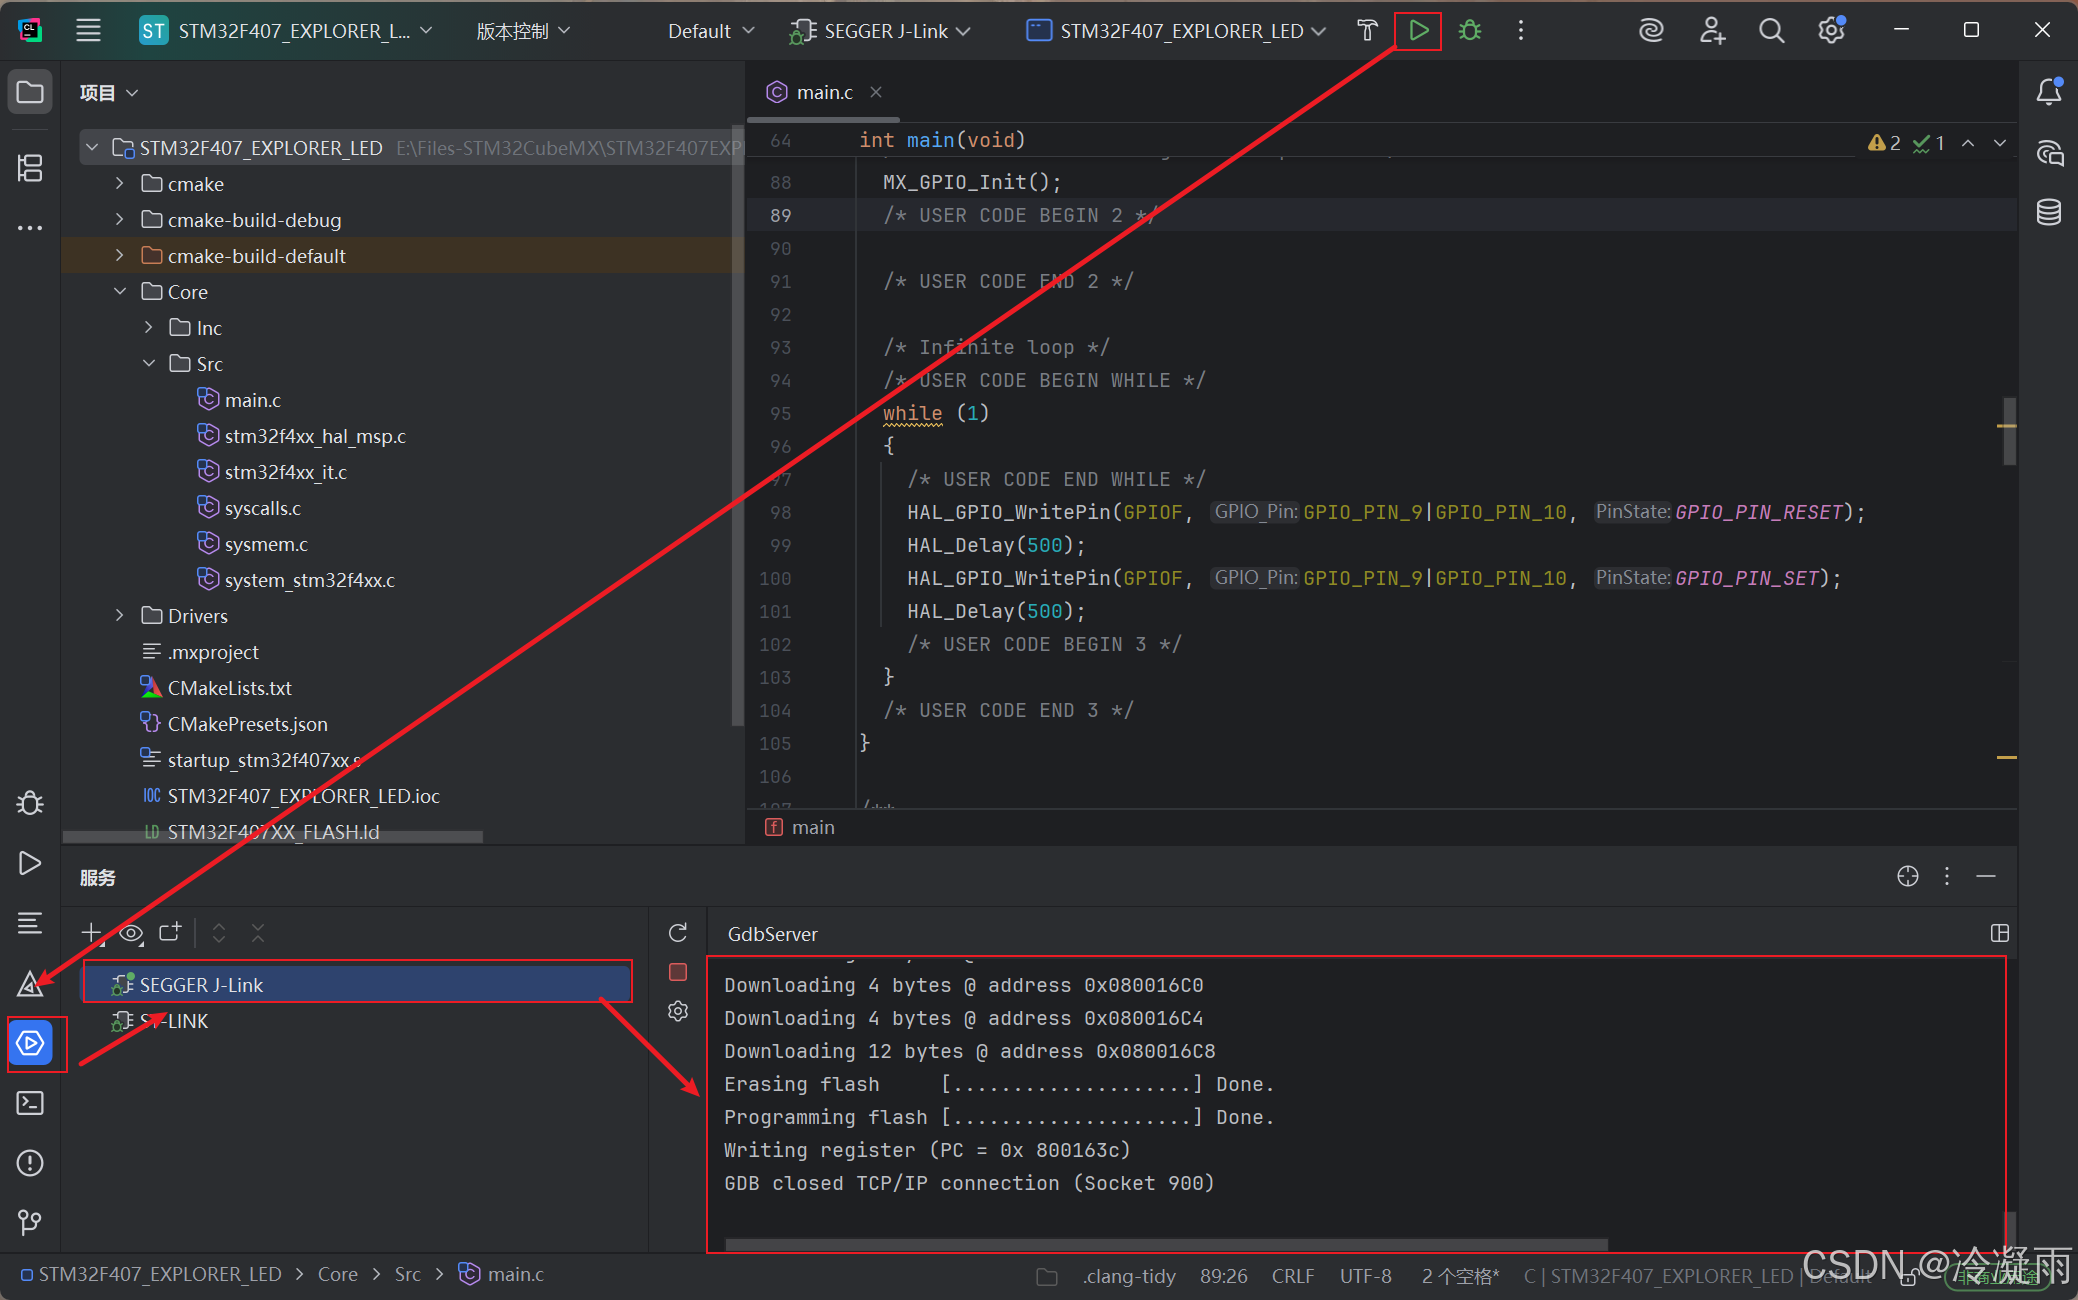Viewport: 2078px width, 1300px height.
Task: Jump to next highlighted problem arrow
Action: pyautogui.click(x=2000, y=143)
